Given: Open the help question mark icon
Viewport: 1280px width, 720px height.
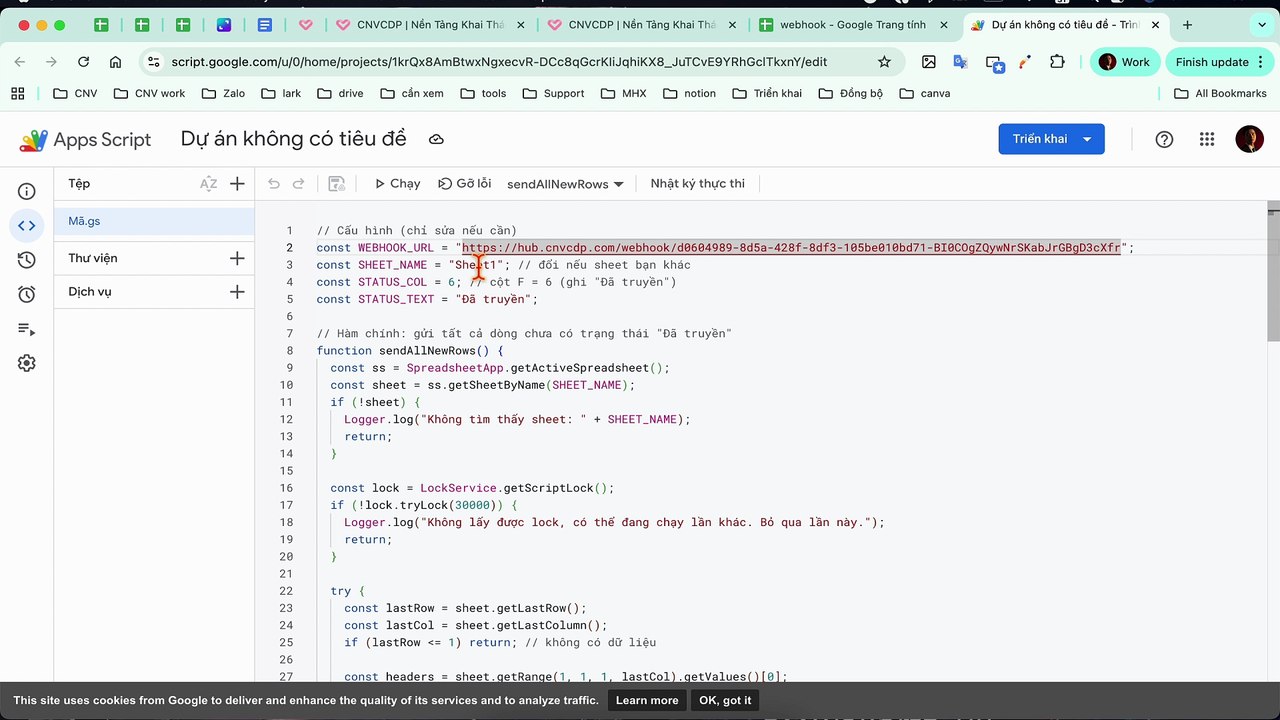Looking at the screenshot, I should point(1164,139).
